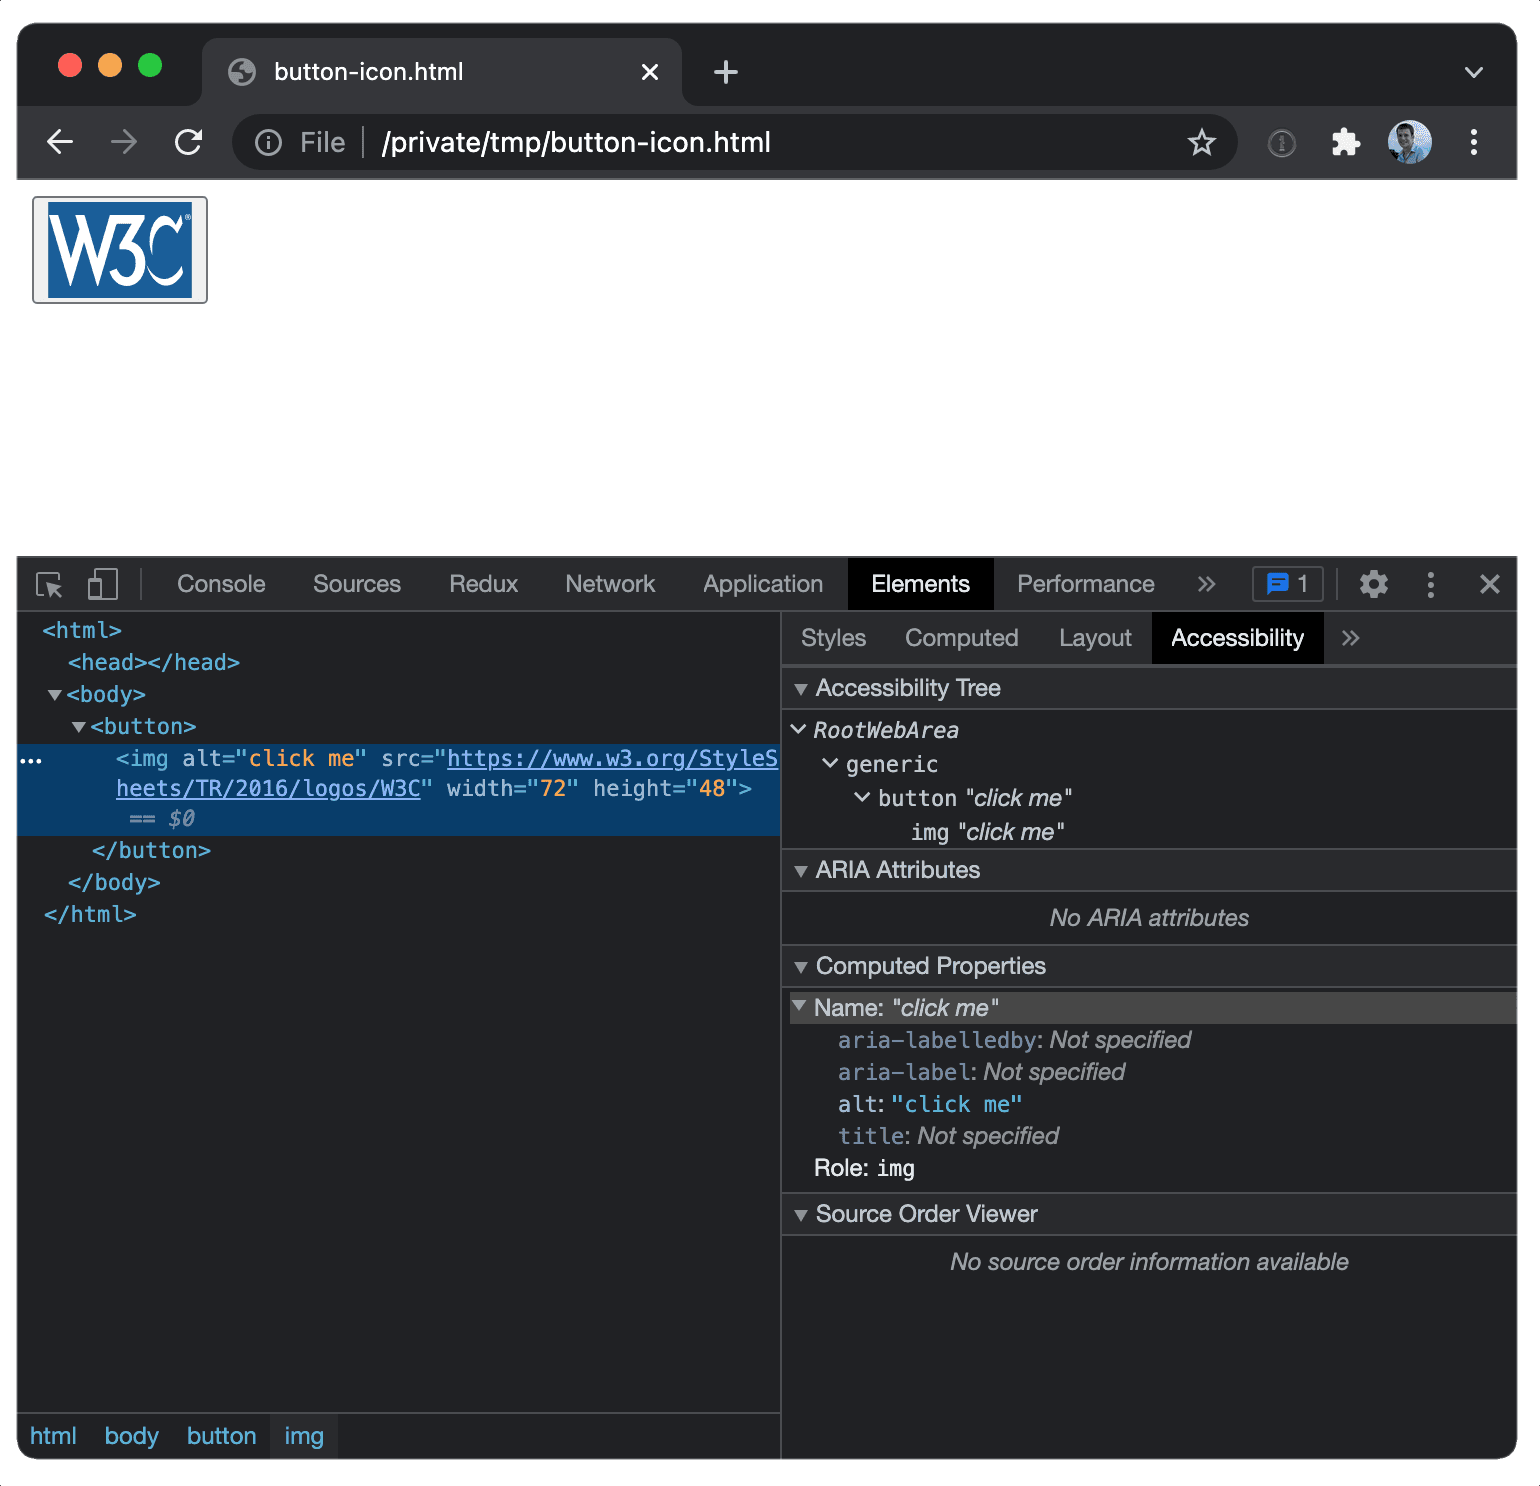Click the title Not specified row

click(948, 1136)
